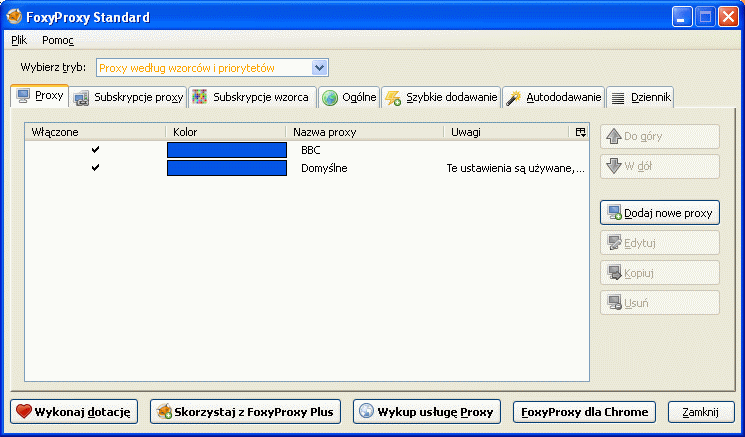Maximize the FoxyProxy Standard window
The width and height of the screenshot is (745, 437).
(x=705, y=18)
